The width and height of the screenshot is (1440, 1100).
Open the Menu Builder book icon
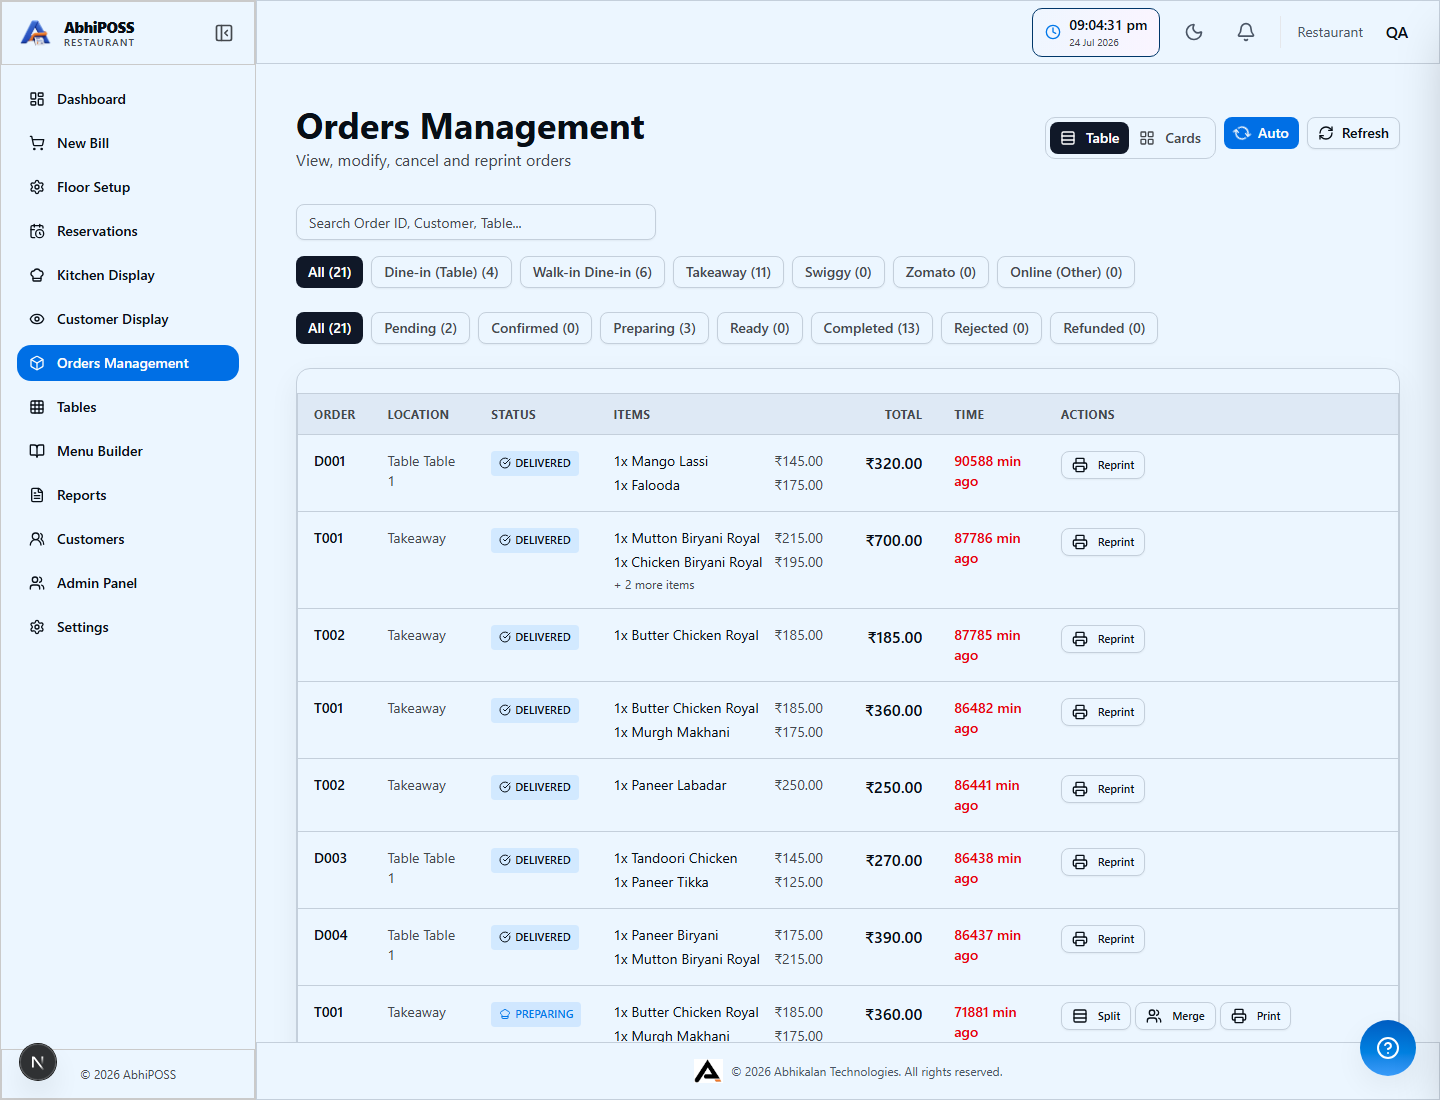pos(37,451)
